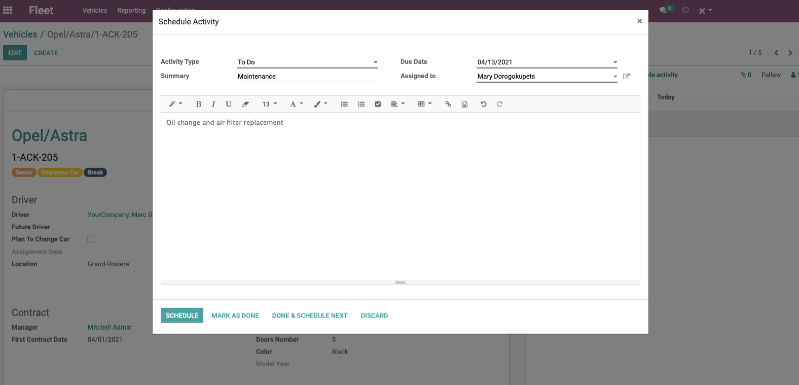Insert a checklist in the editor

[x=378, y=104]
